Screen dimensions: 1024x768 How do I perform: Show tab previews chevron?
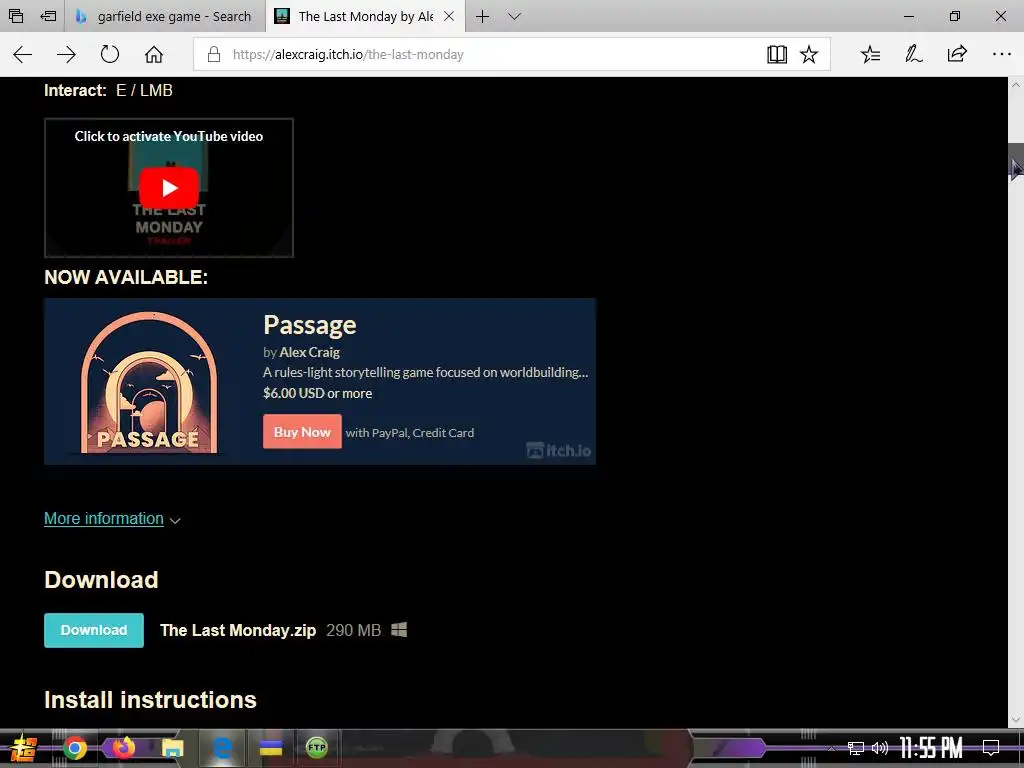[x=515, y=16]
